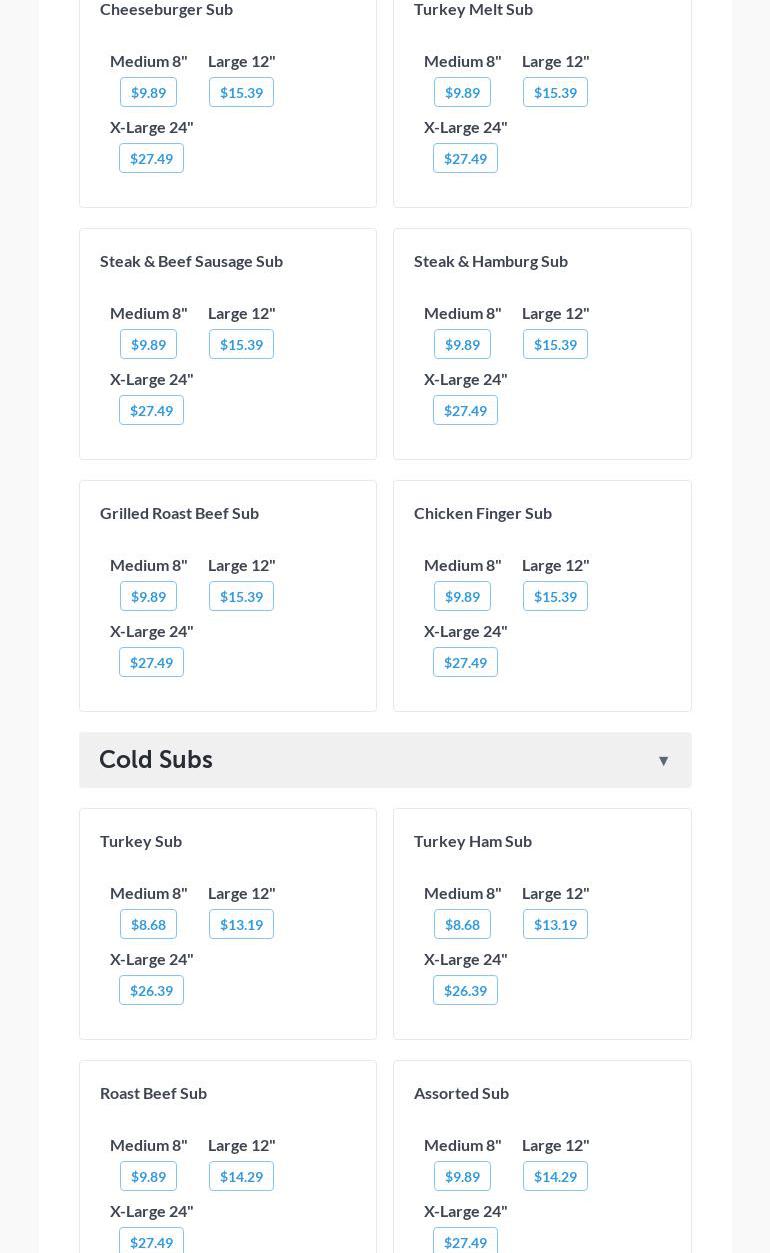Choose Turkey Ham Sub Large 12" $13.19
Screen dimensions: 770x1253
tap(555, 925)
